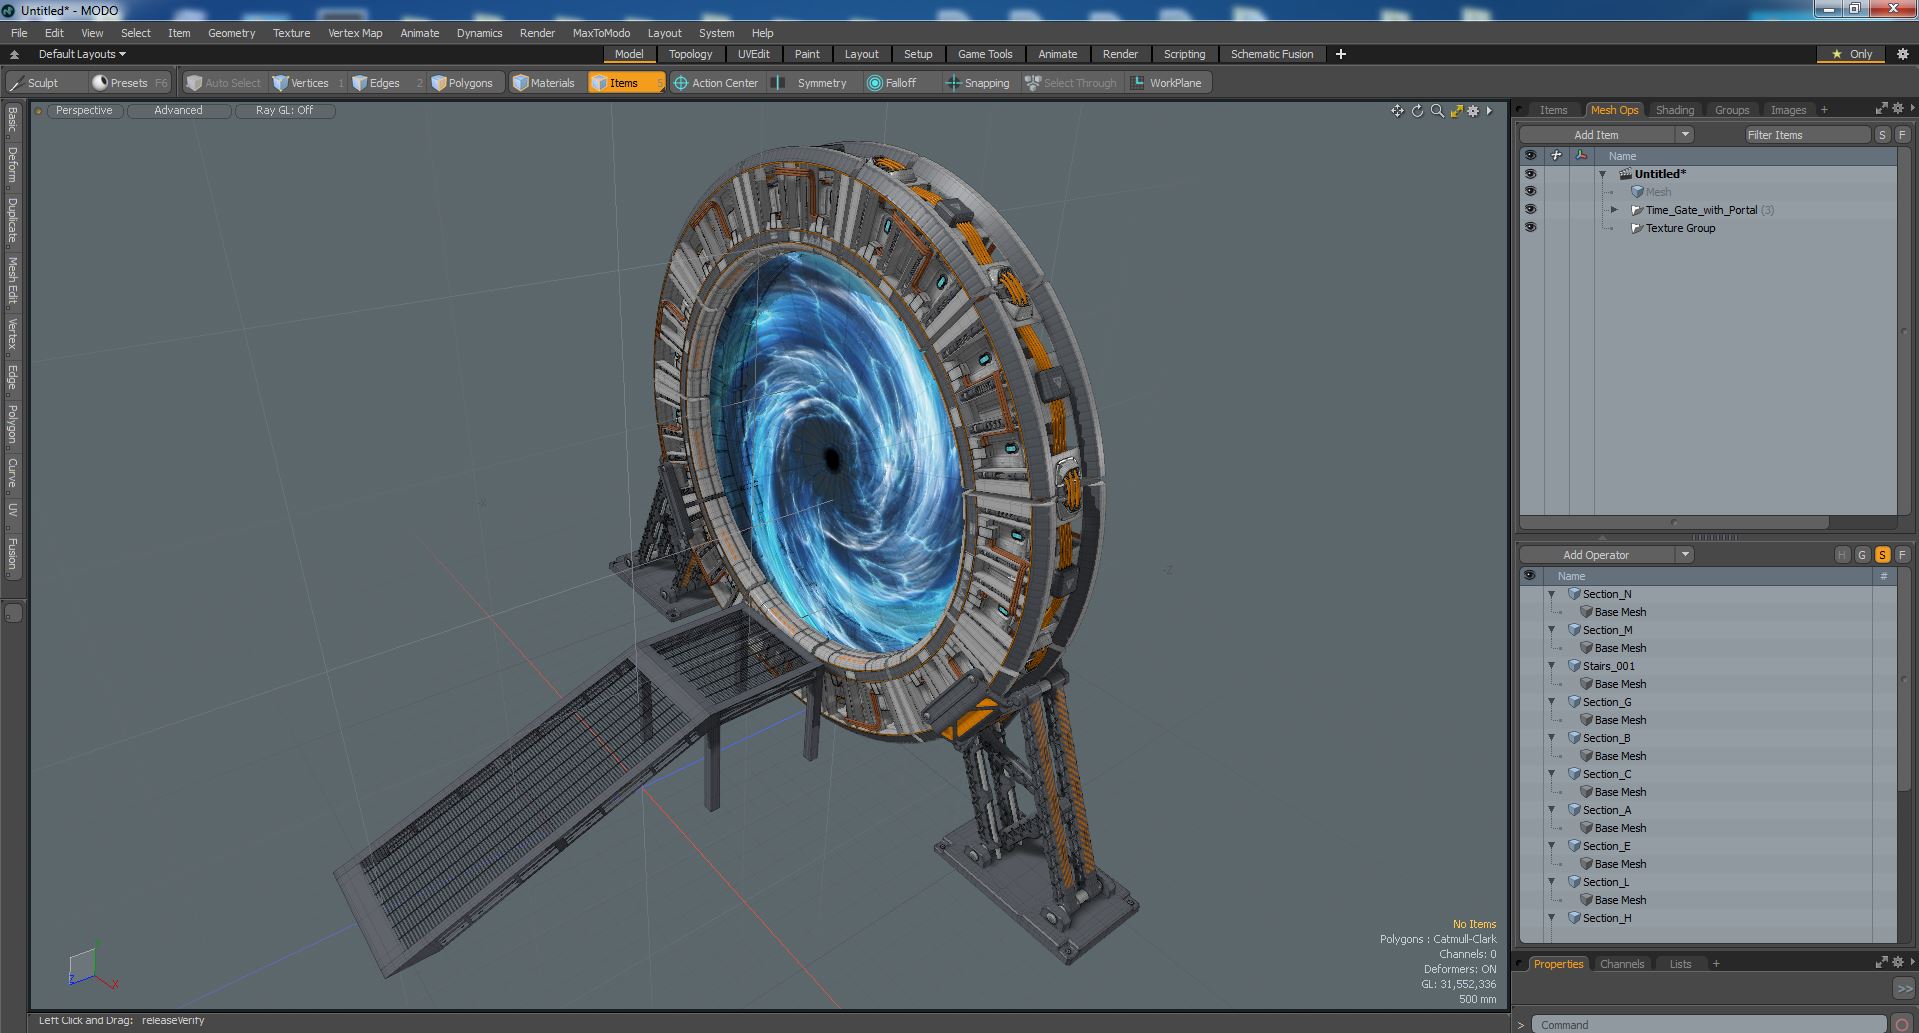Click the Add Item button
The height and width of the screenshot is (1033, 1919).
click(x=1596, y=135)
